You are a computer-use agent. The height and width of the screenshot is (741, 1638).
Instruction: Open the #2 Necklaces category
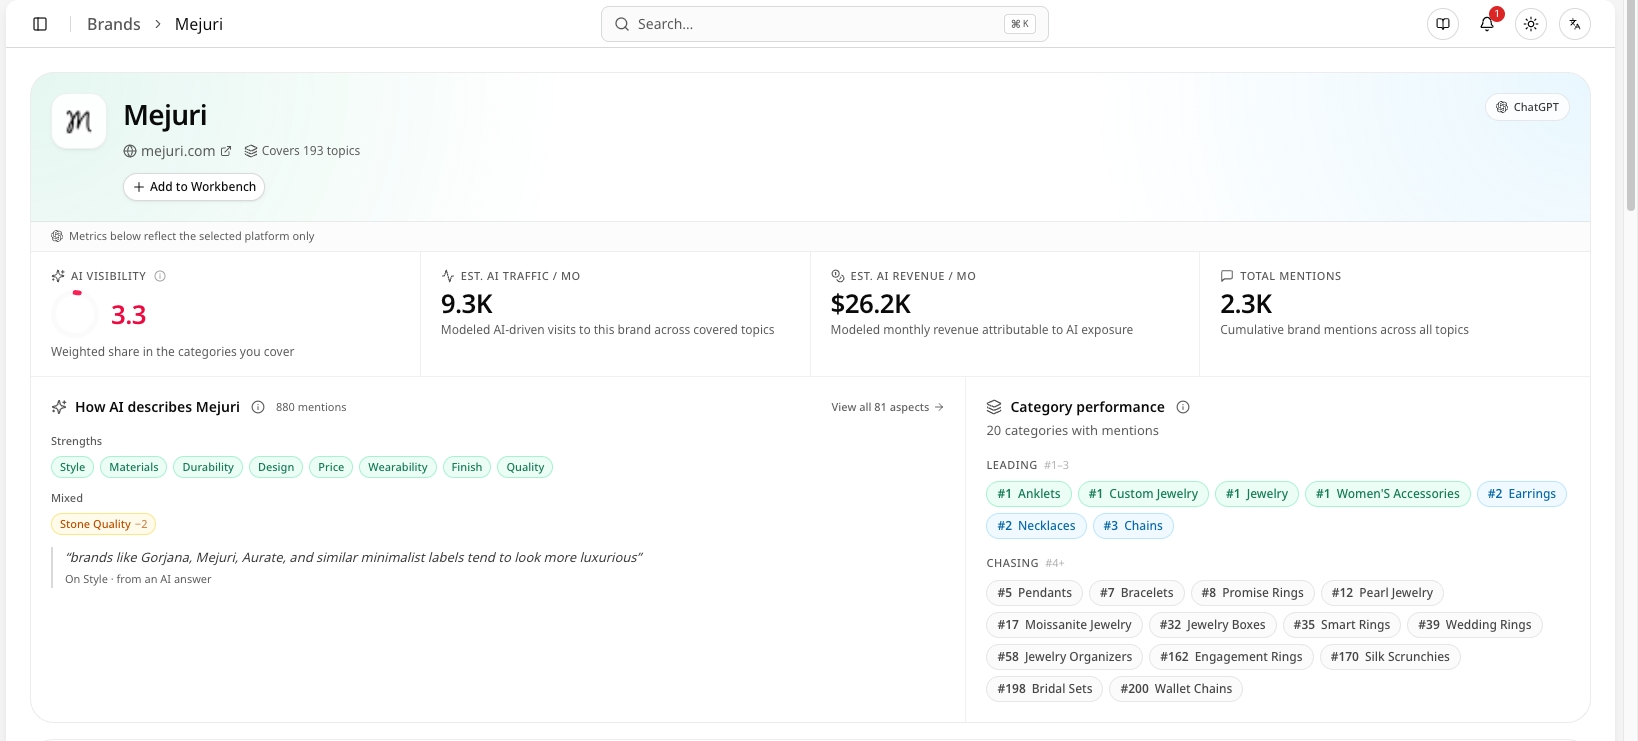tap(1036, 526)
